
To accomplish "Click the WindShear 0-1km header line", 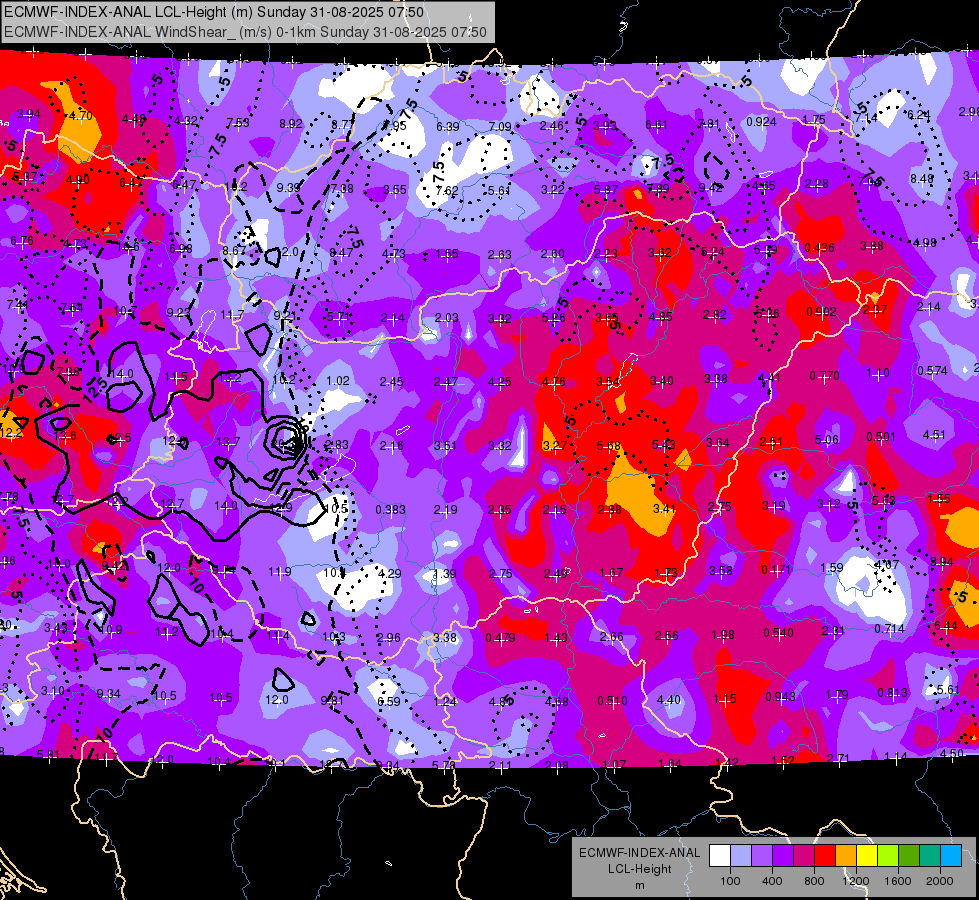I will click(245, 32).
